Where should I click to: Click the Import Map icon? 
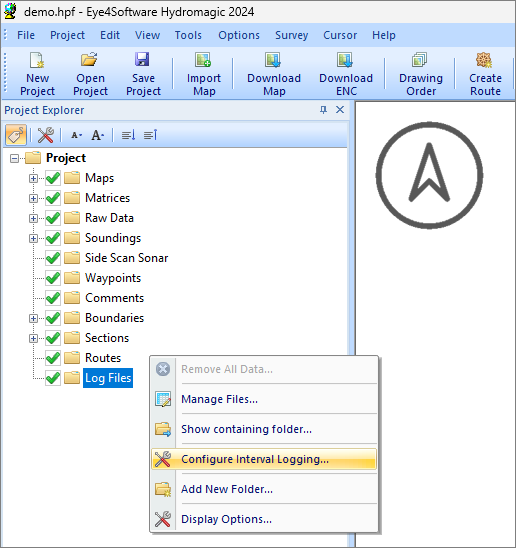[203, 59]
